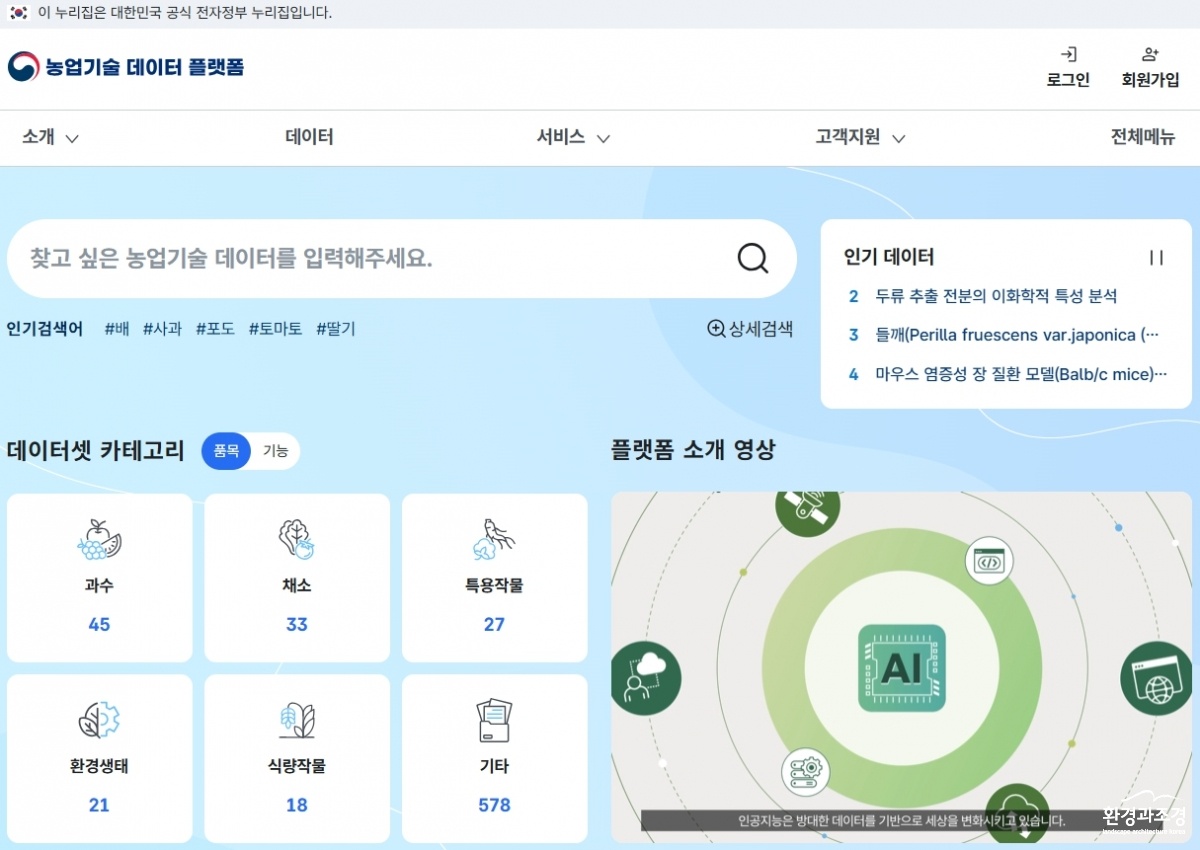This screenshot has height=850, width=1200.
Task: Click the 인기 데이터 heading
Action: coord(889,257)
